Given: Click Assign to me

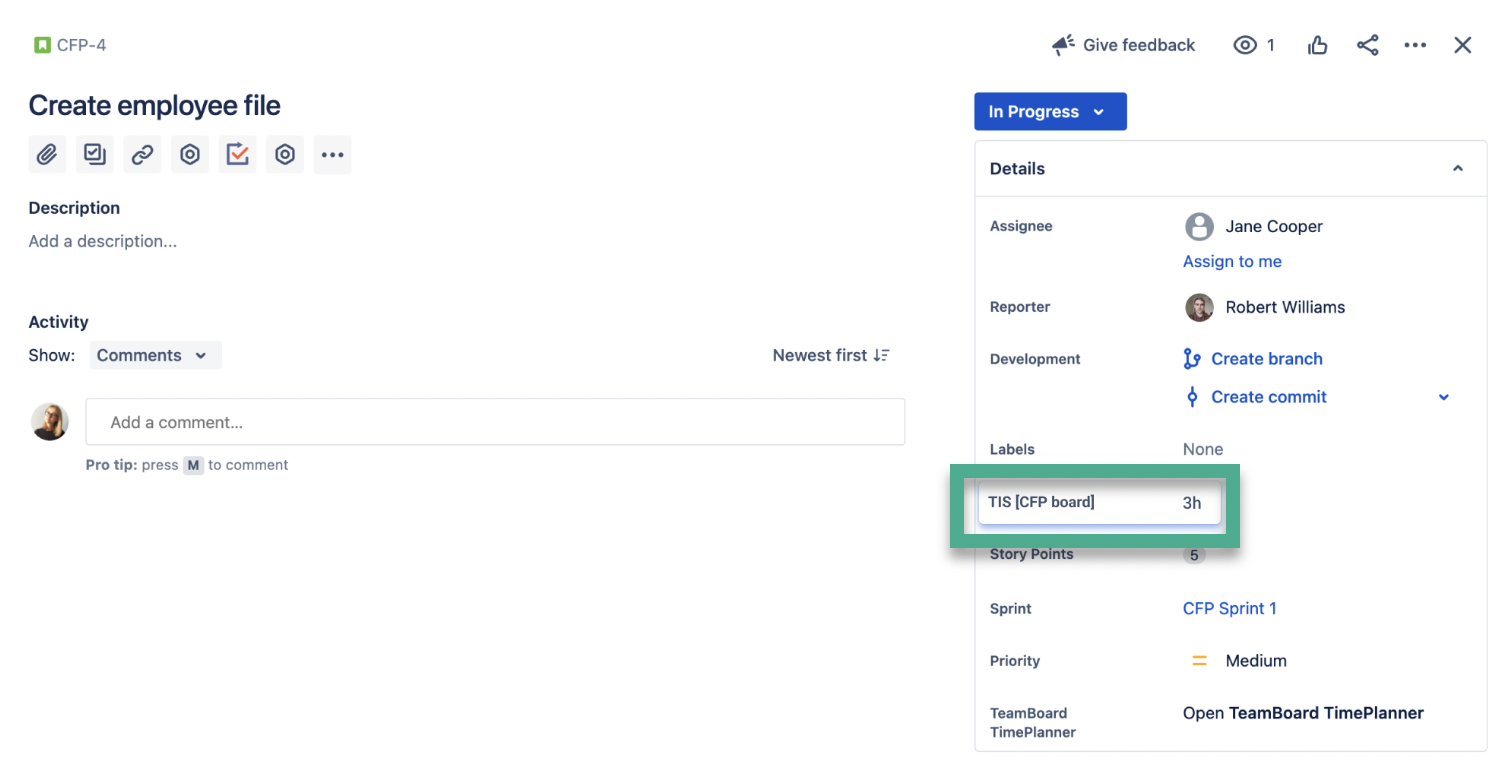Looking at the screenshot, I should pos(1232,261).
